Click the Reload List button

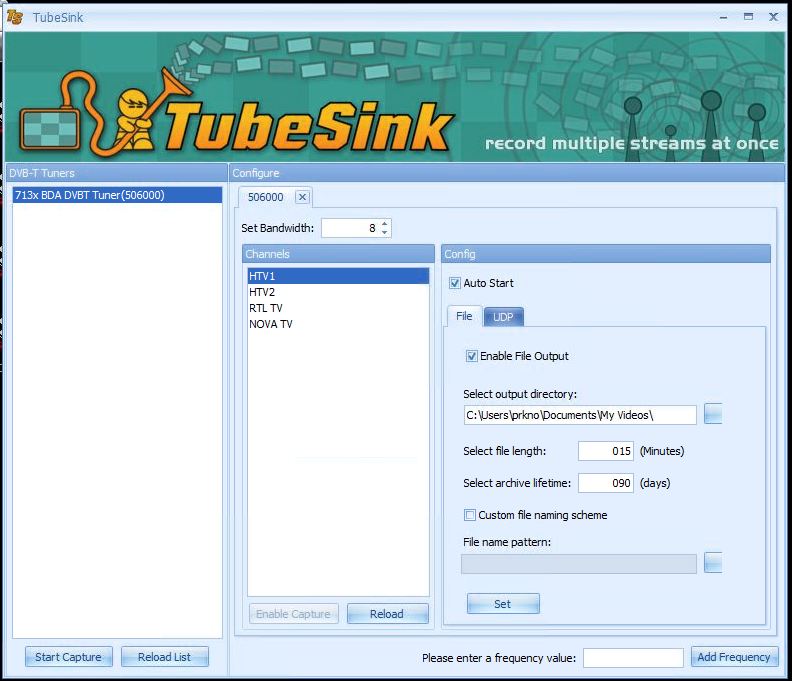tap(165, 657)
